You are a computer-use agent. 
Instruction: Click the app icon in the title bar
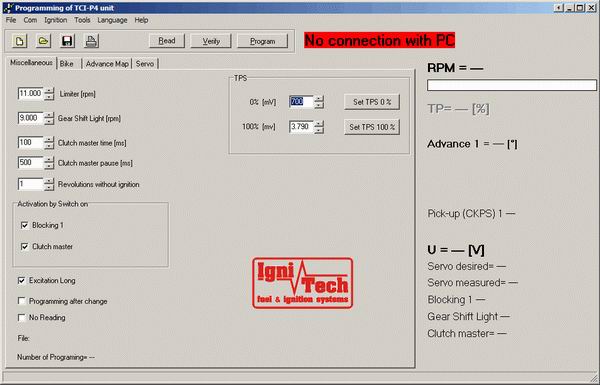pyautogui.click(x=8, y=8)
